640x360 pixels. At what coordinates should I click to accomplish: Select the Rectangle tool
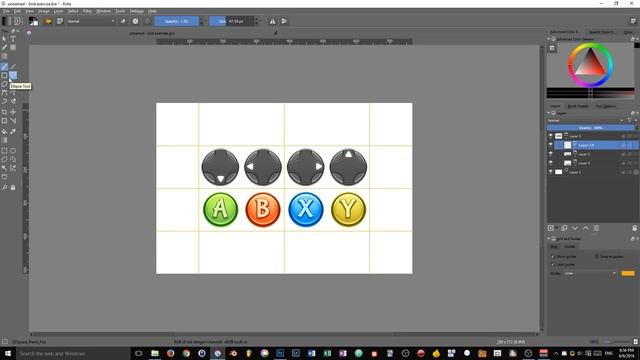point(4,76)
